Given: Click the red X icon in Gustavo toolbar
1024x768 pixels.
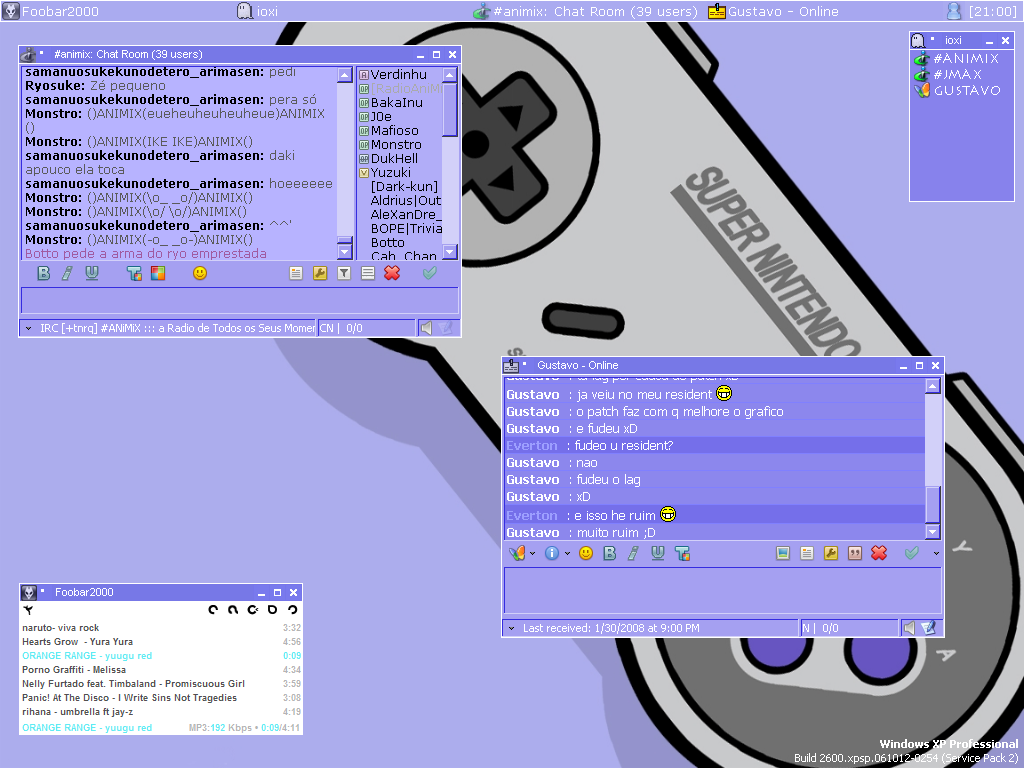Looking at the screenshot, I should coord(879,553).
